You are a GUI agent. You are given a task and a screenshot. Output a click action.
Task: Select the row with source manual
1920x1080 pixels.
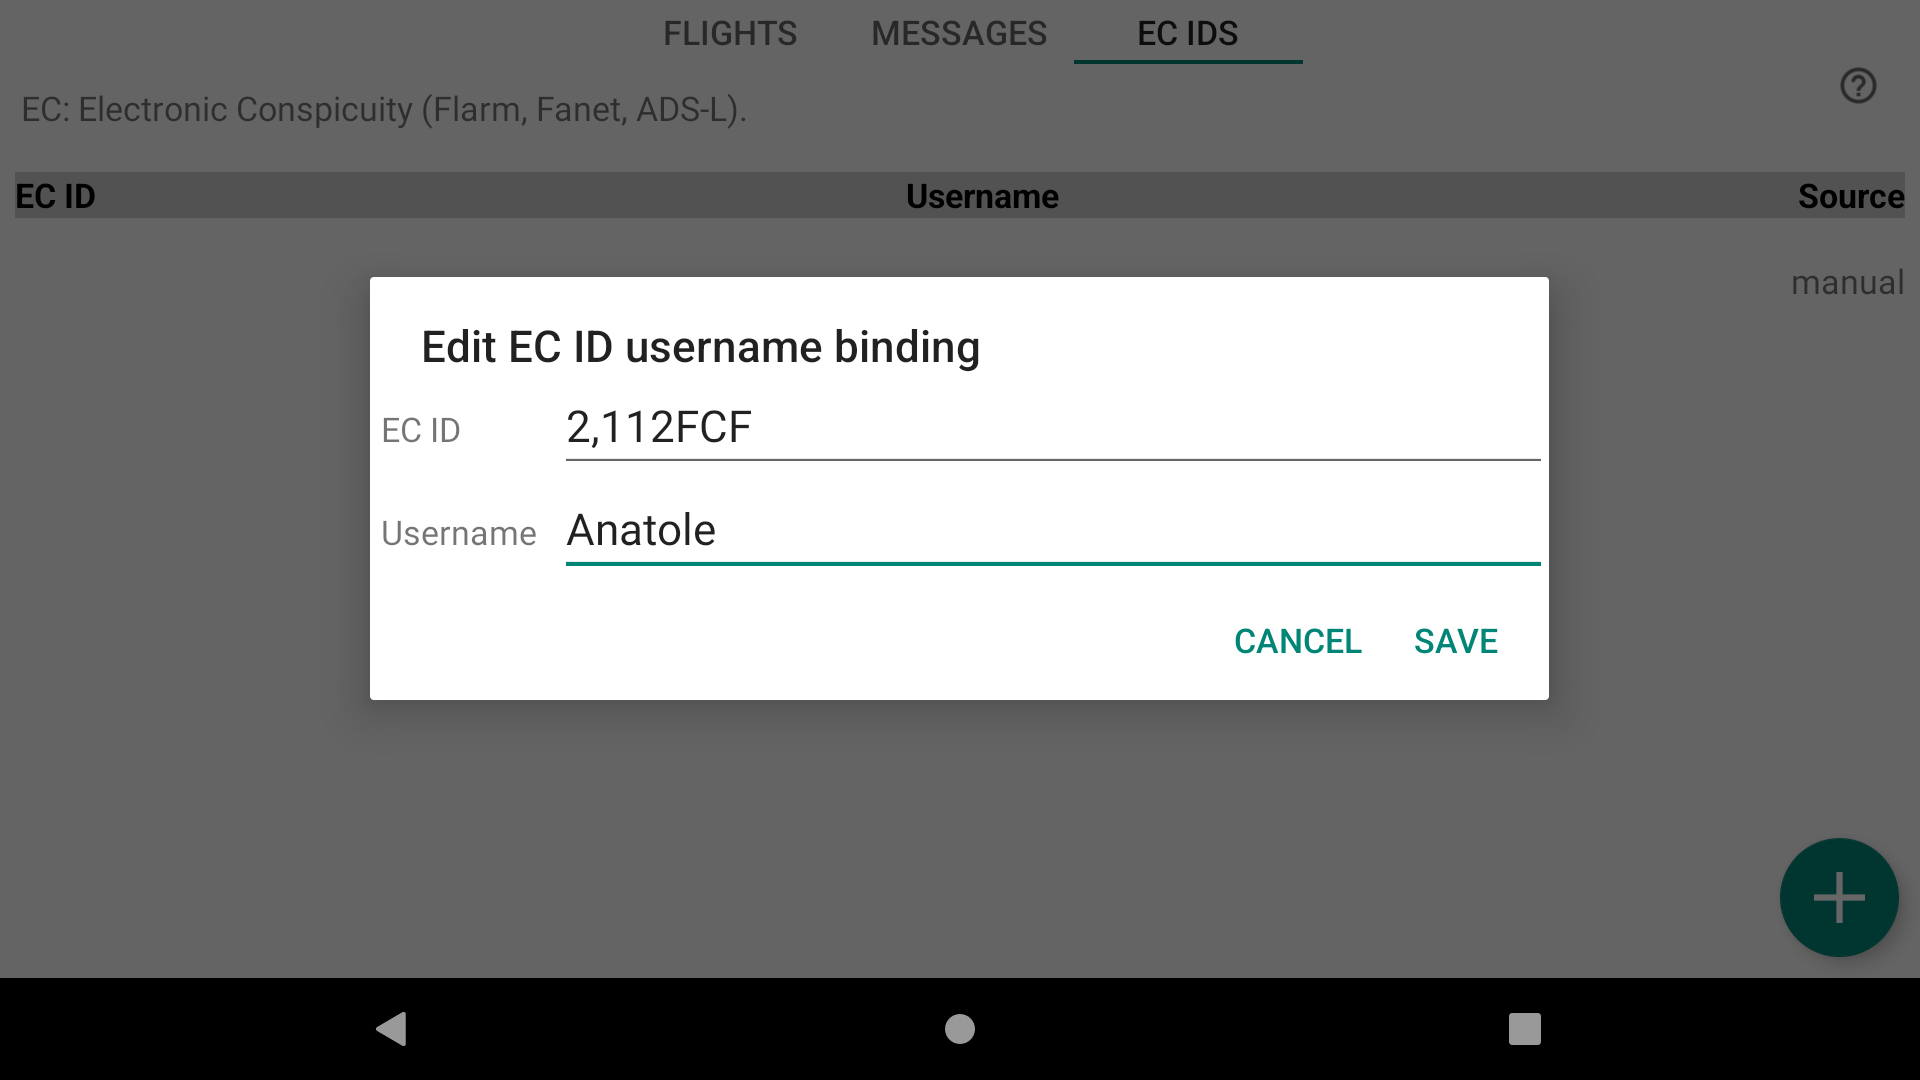[1847, 283]
